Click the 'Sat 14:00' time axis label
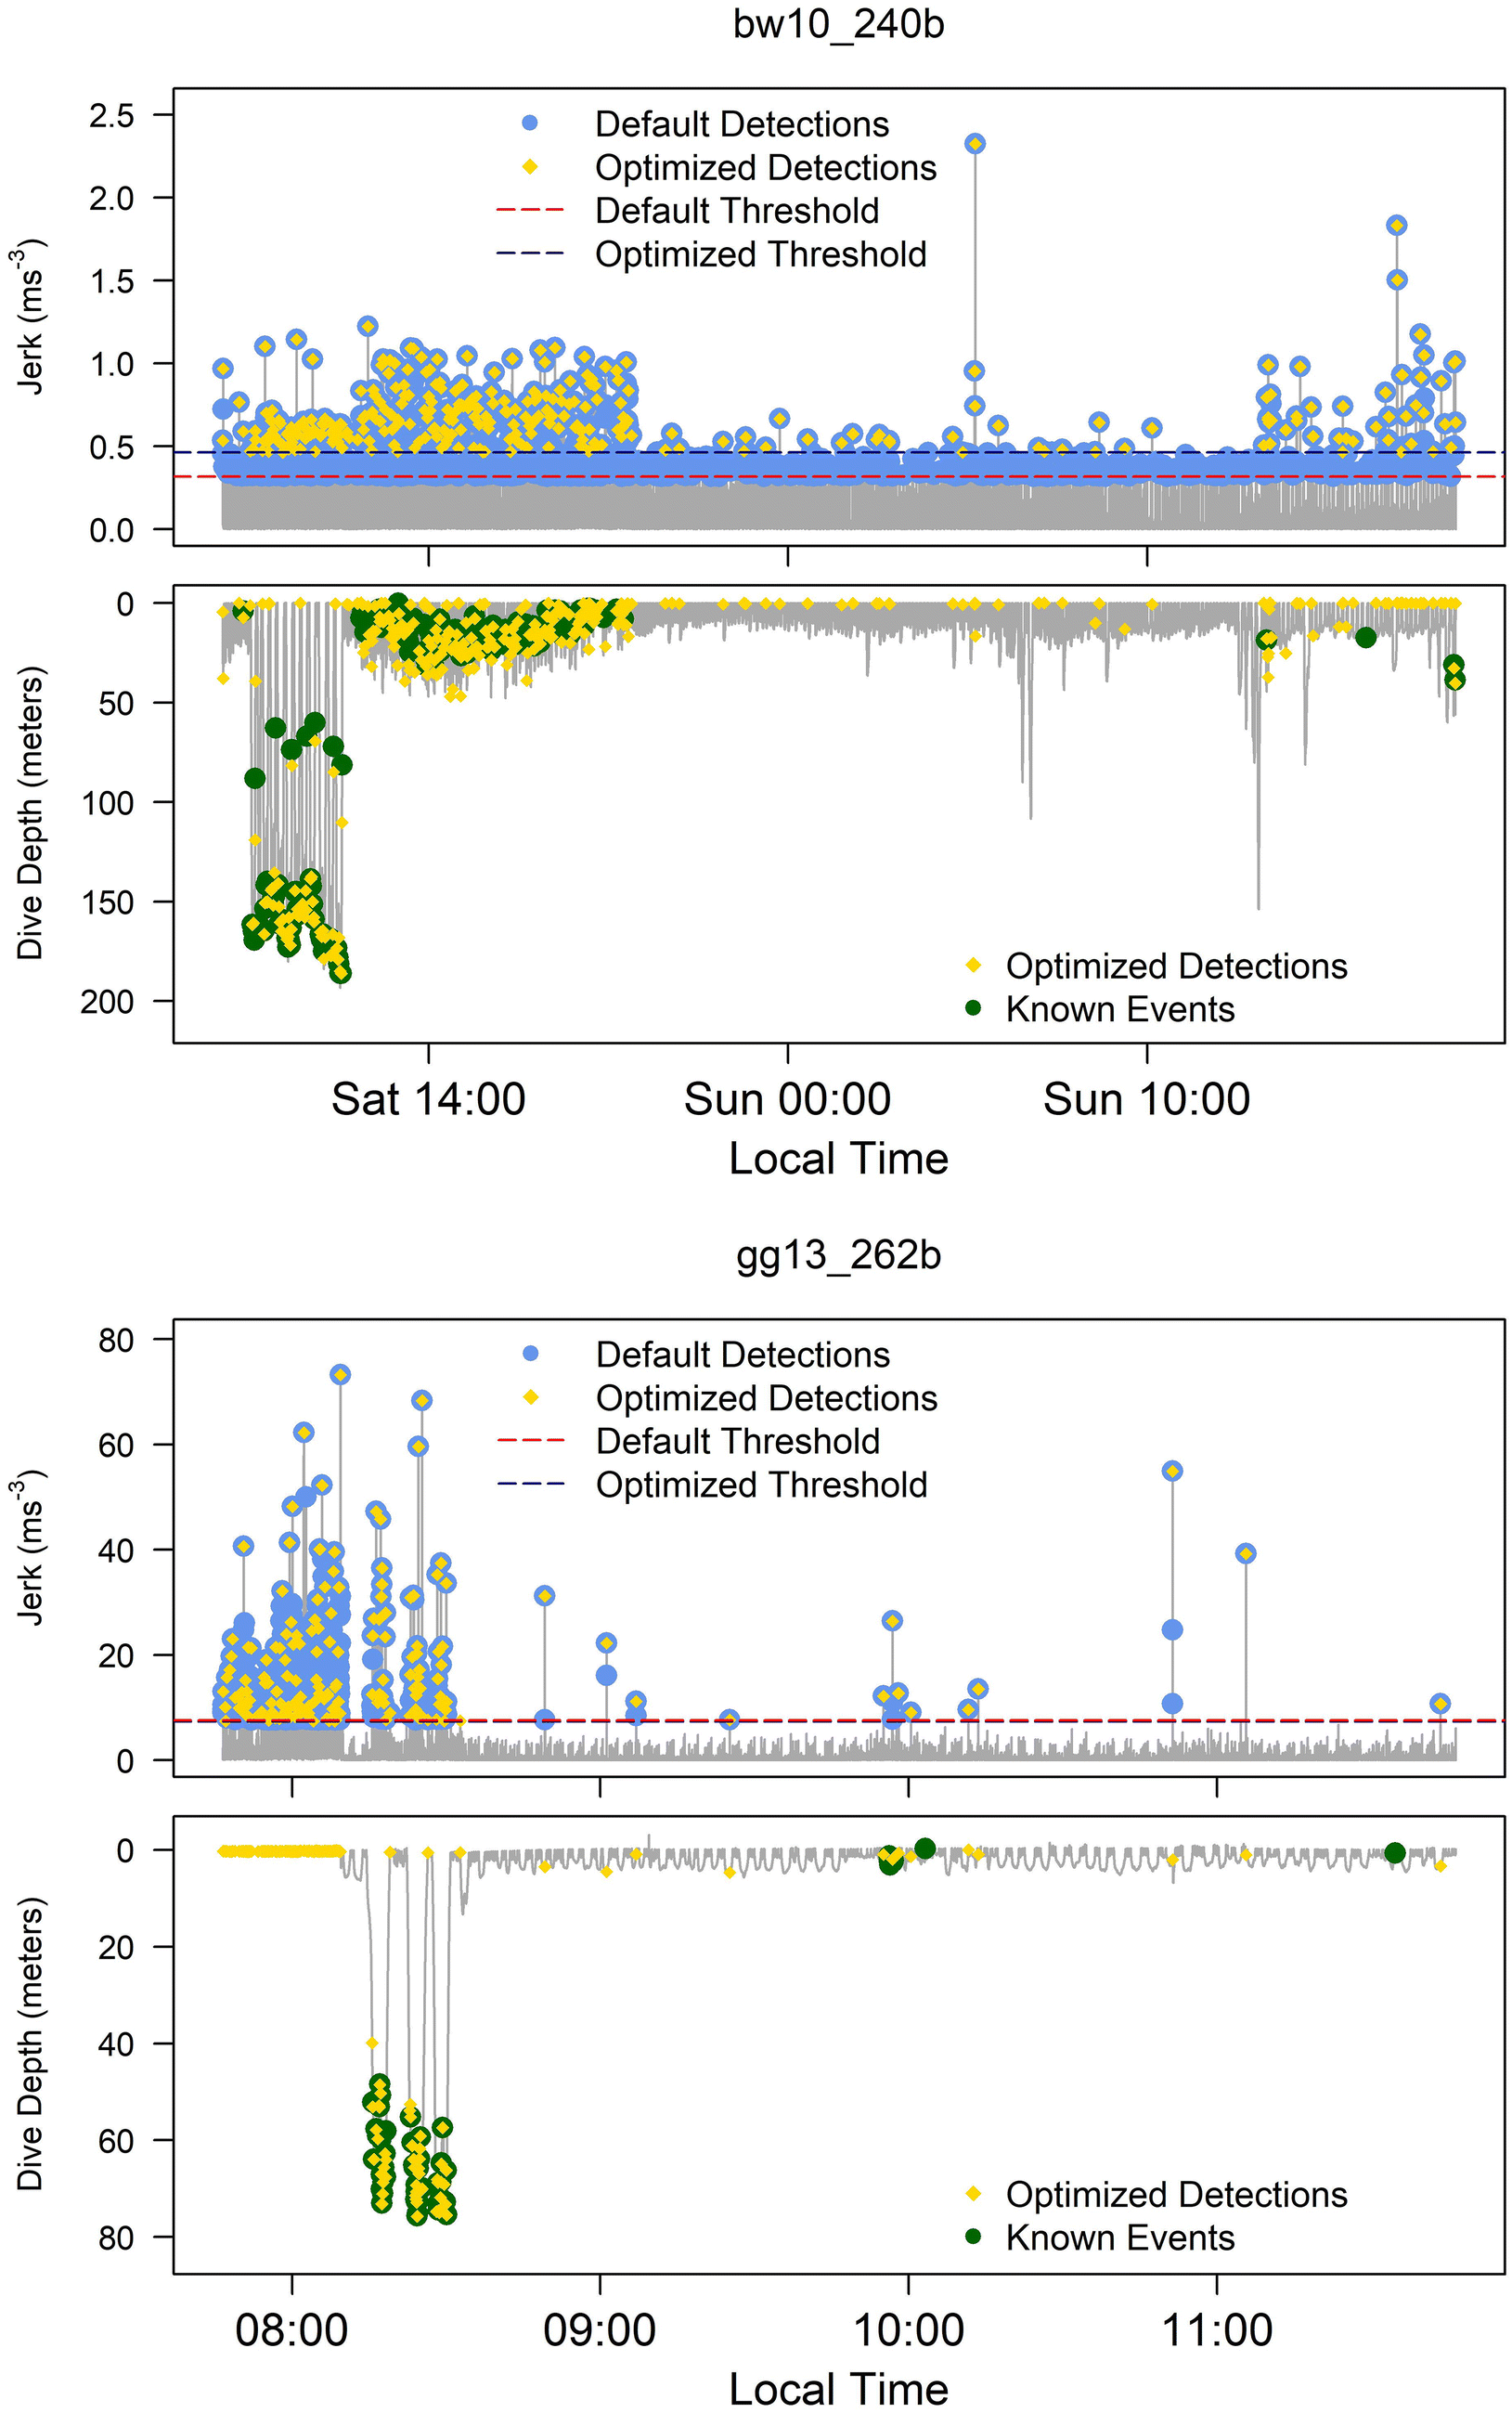This screenshot has height=2413, width=1512. [x=428, y=1099]
